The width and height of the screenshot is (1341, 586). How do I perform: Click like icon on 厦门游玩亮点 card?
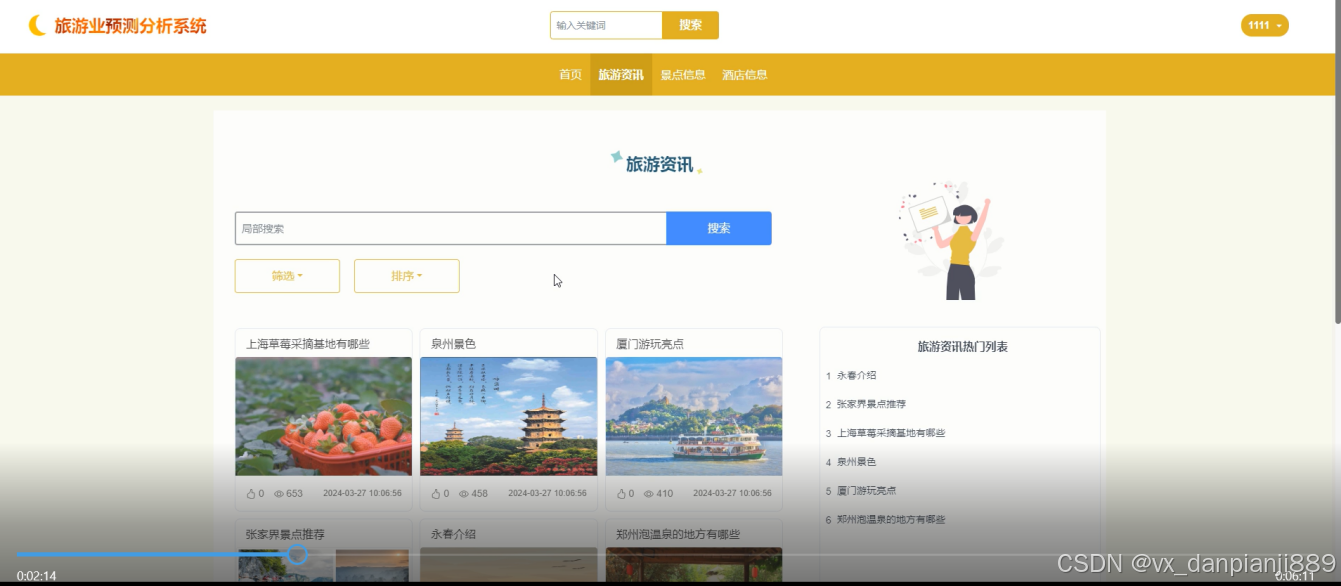coord(622,493)
